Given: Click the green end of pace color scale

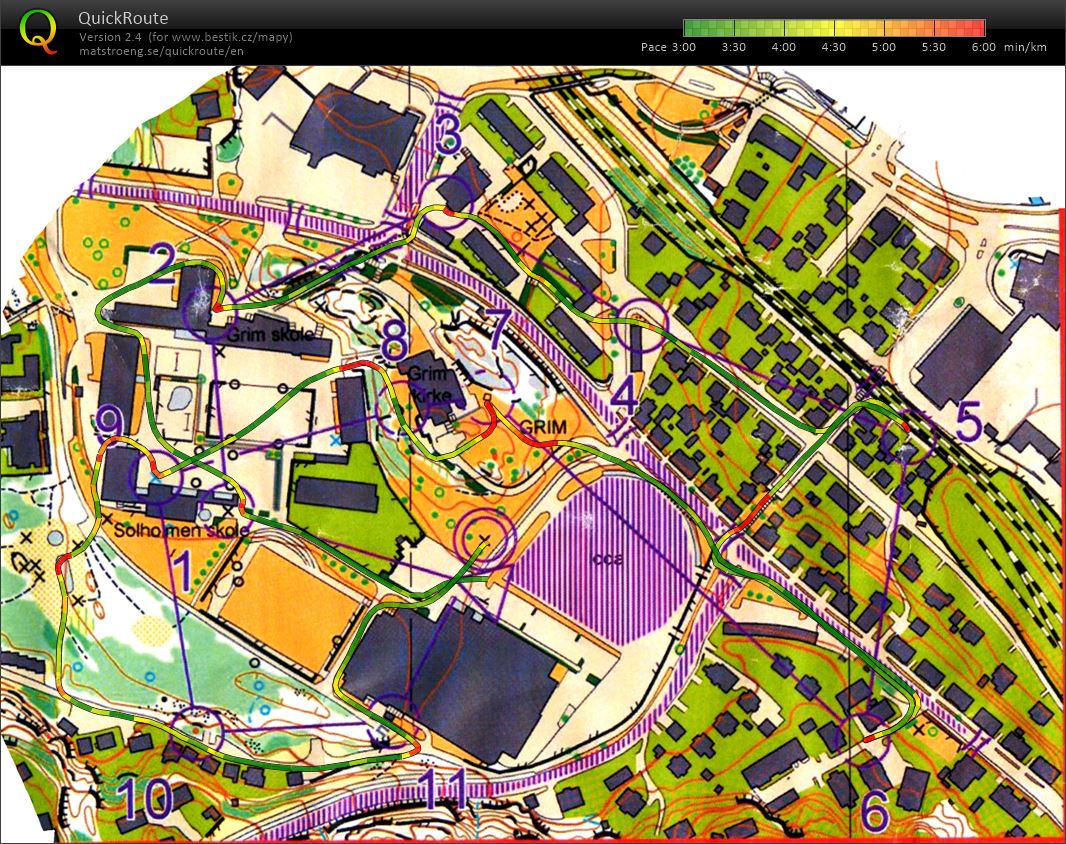Looking at the screenshot, I should click(693, 28).
